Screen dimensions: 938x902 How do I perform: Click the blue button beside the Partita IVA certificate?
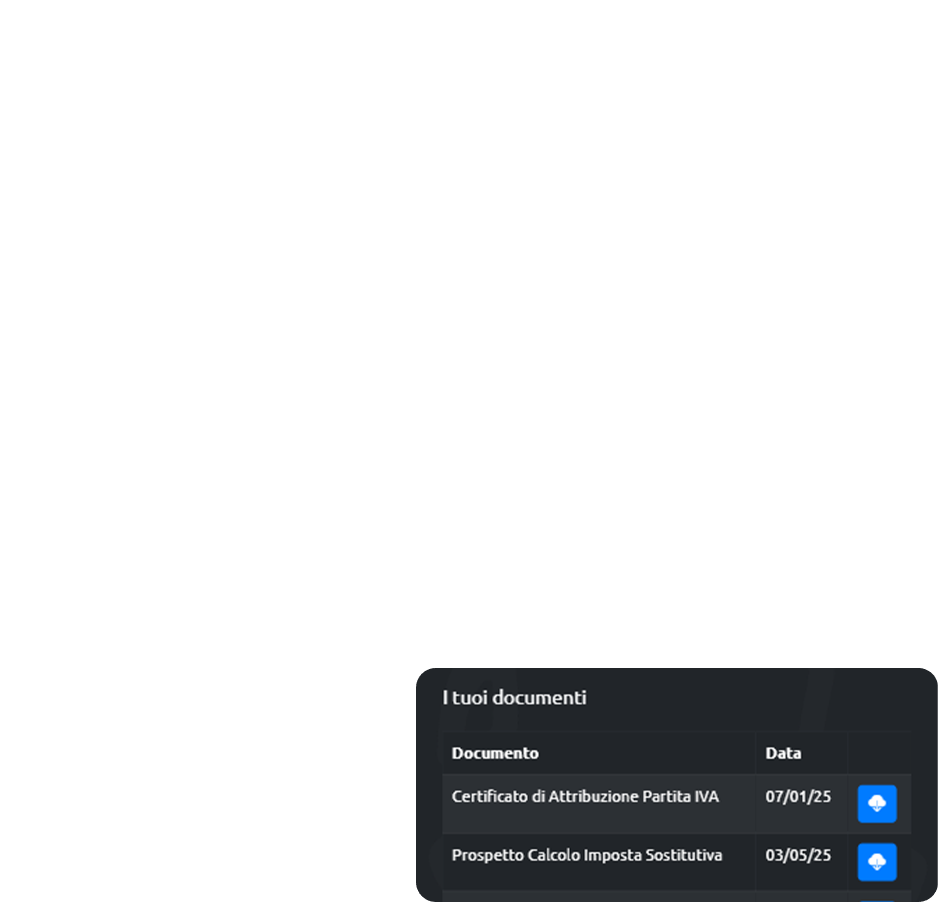coord(877,803)
